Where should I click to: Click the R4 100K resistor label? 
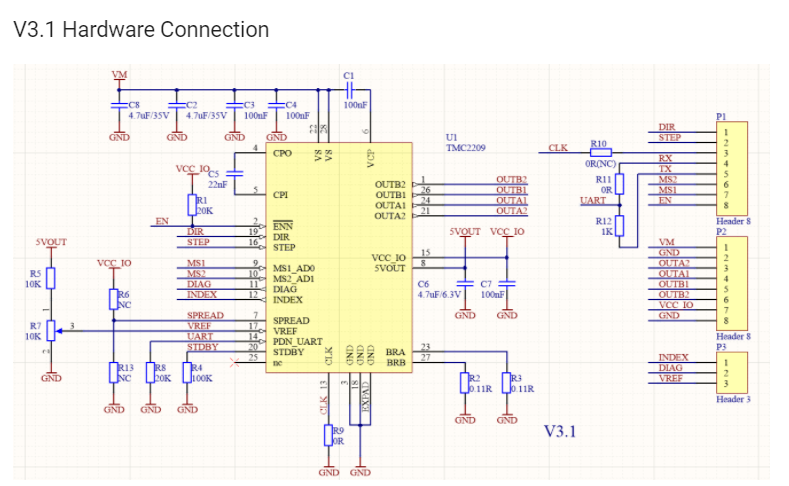[x=202, y=373]
